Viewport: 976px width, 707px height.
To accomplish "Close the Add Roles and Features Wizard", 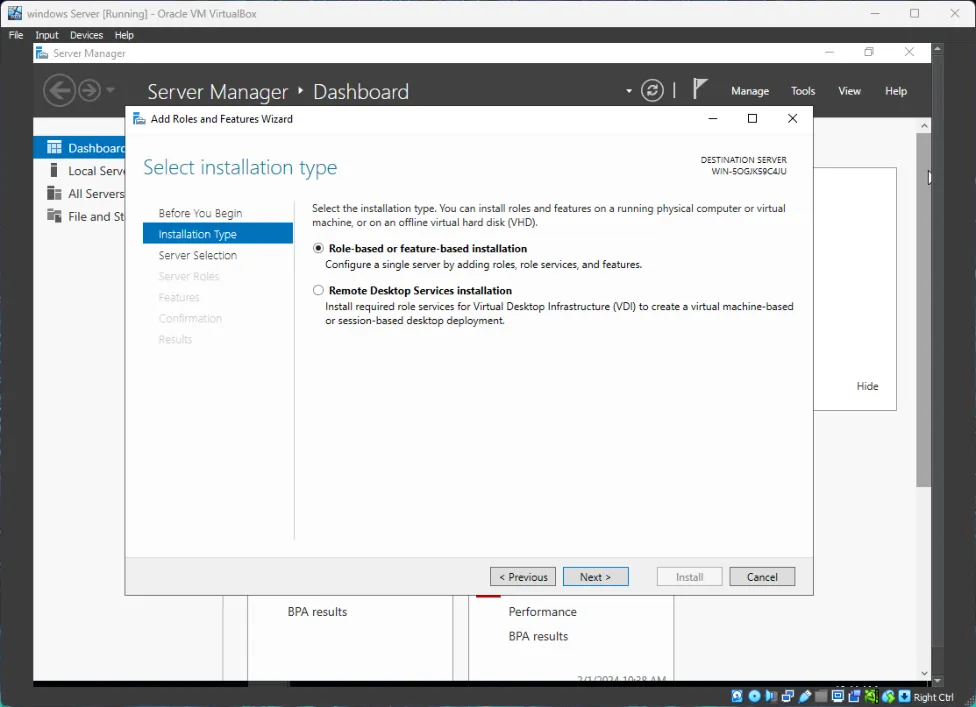I will [x=792, y=118].
